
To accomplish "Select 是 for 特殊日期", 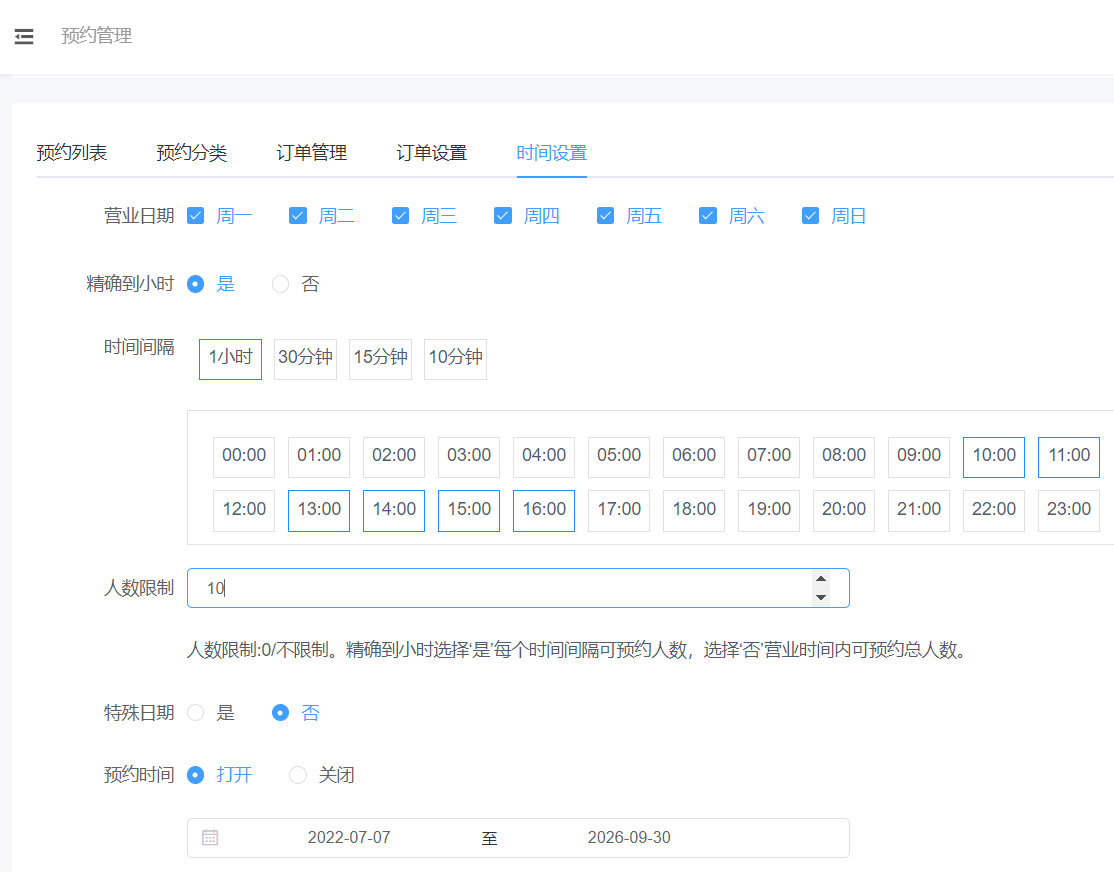I will [x=195, y=713].
